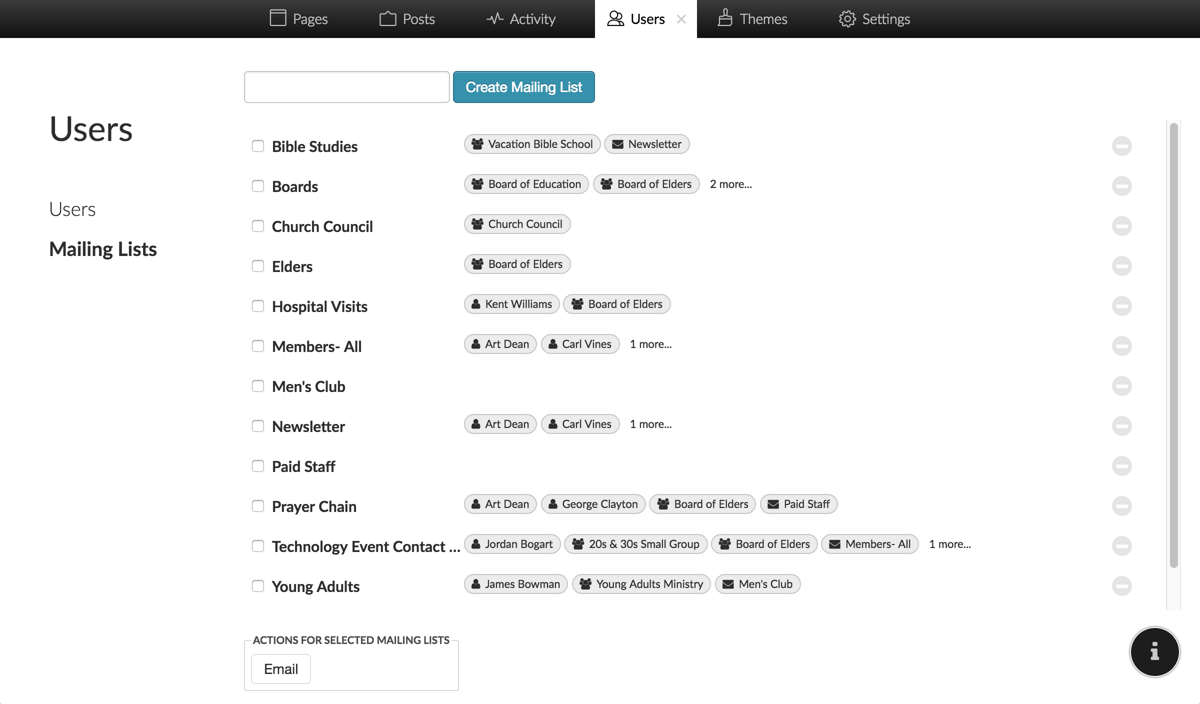Click the Settings gear icon

coord(845,18)
